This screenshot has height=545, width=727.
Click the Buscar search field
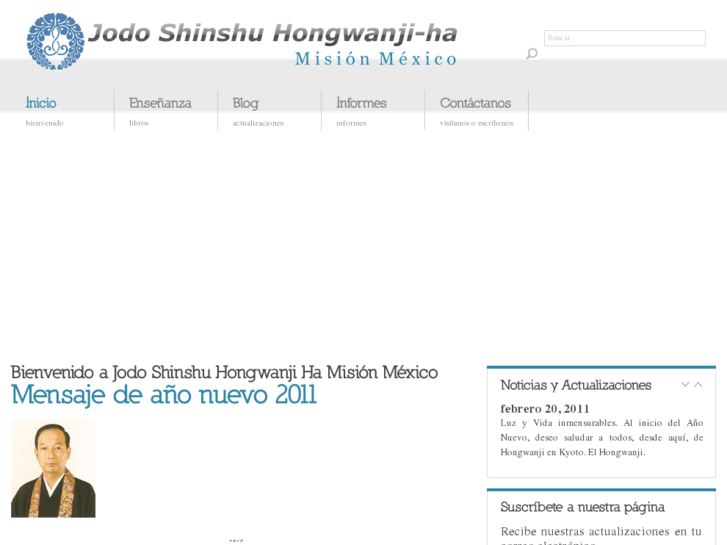pos(625,38)
